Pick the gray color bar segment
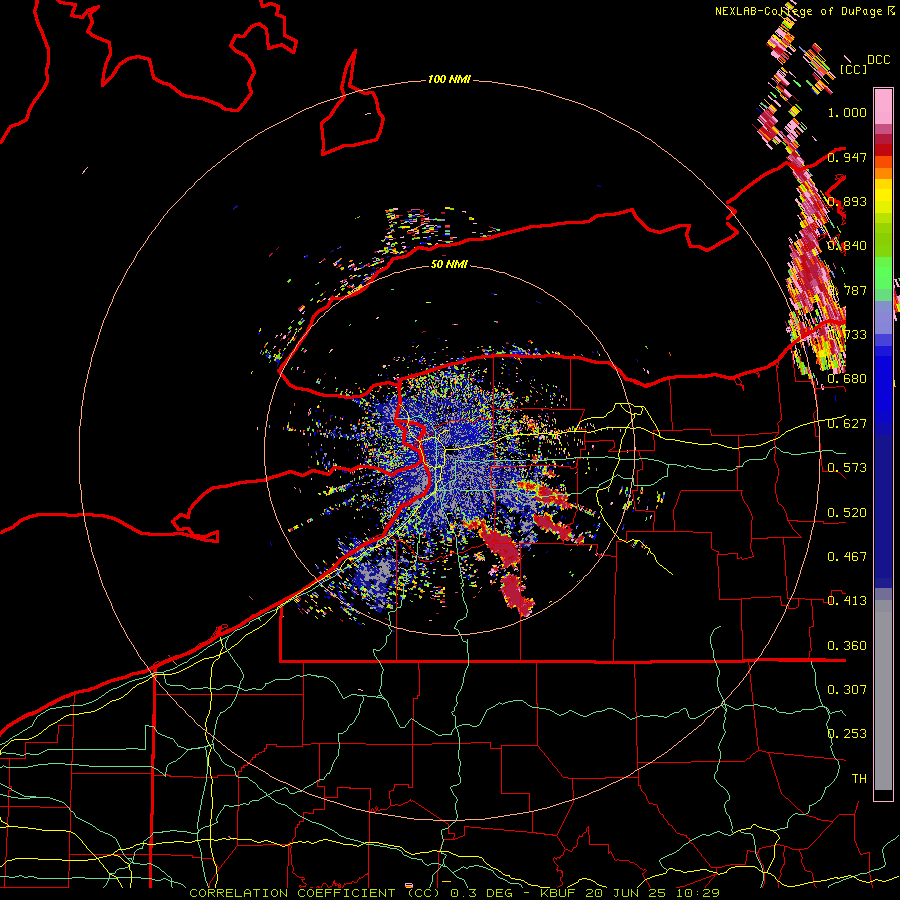 (883, 695)
